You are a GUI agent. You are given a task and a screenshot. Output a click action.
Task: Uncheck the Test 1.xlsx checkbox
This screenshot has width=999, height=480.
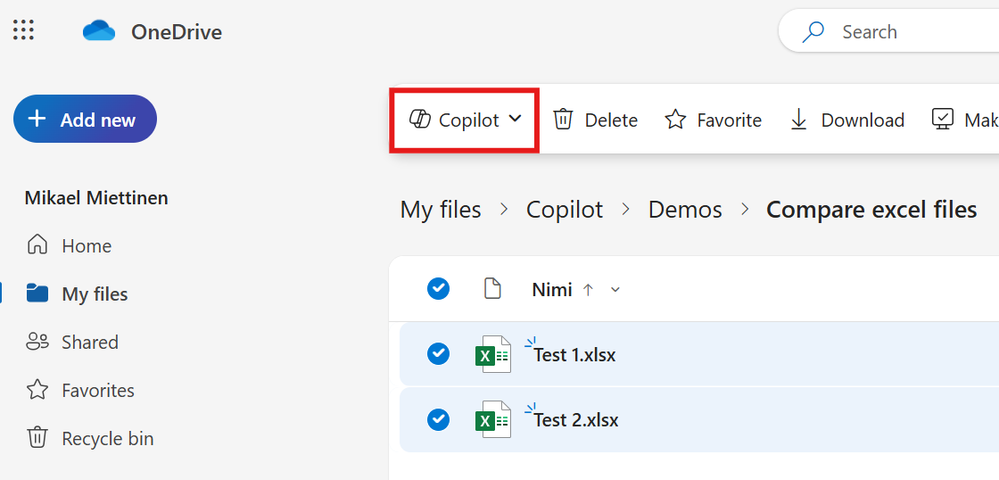point(438,354)
